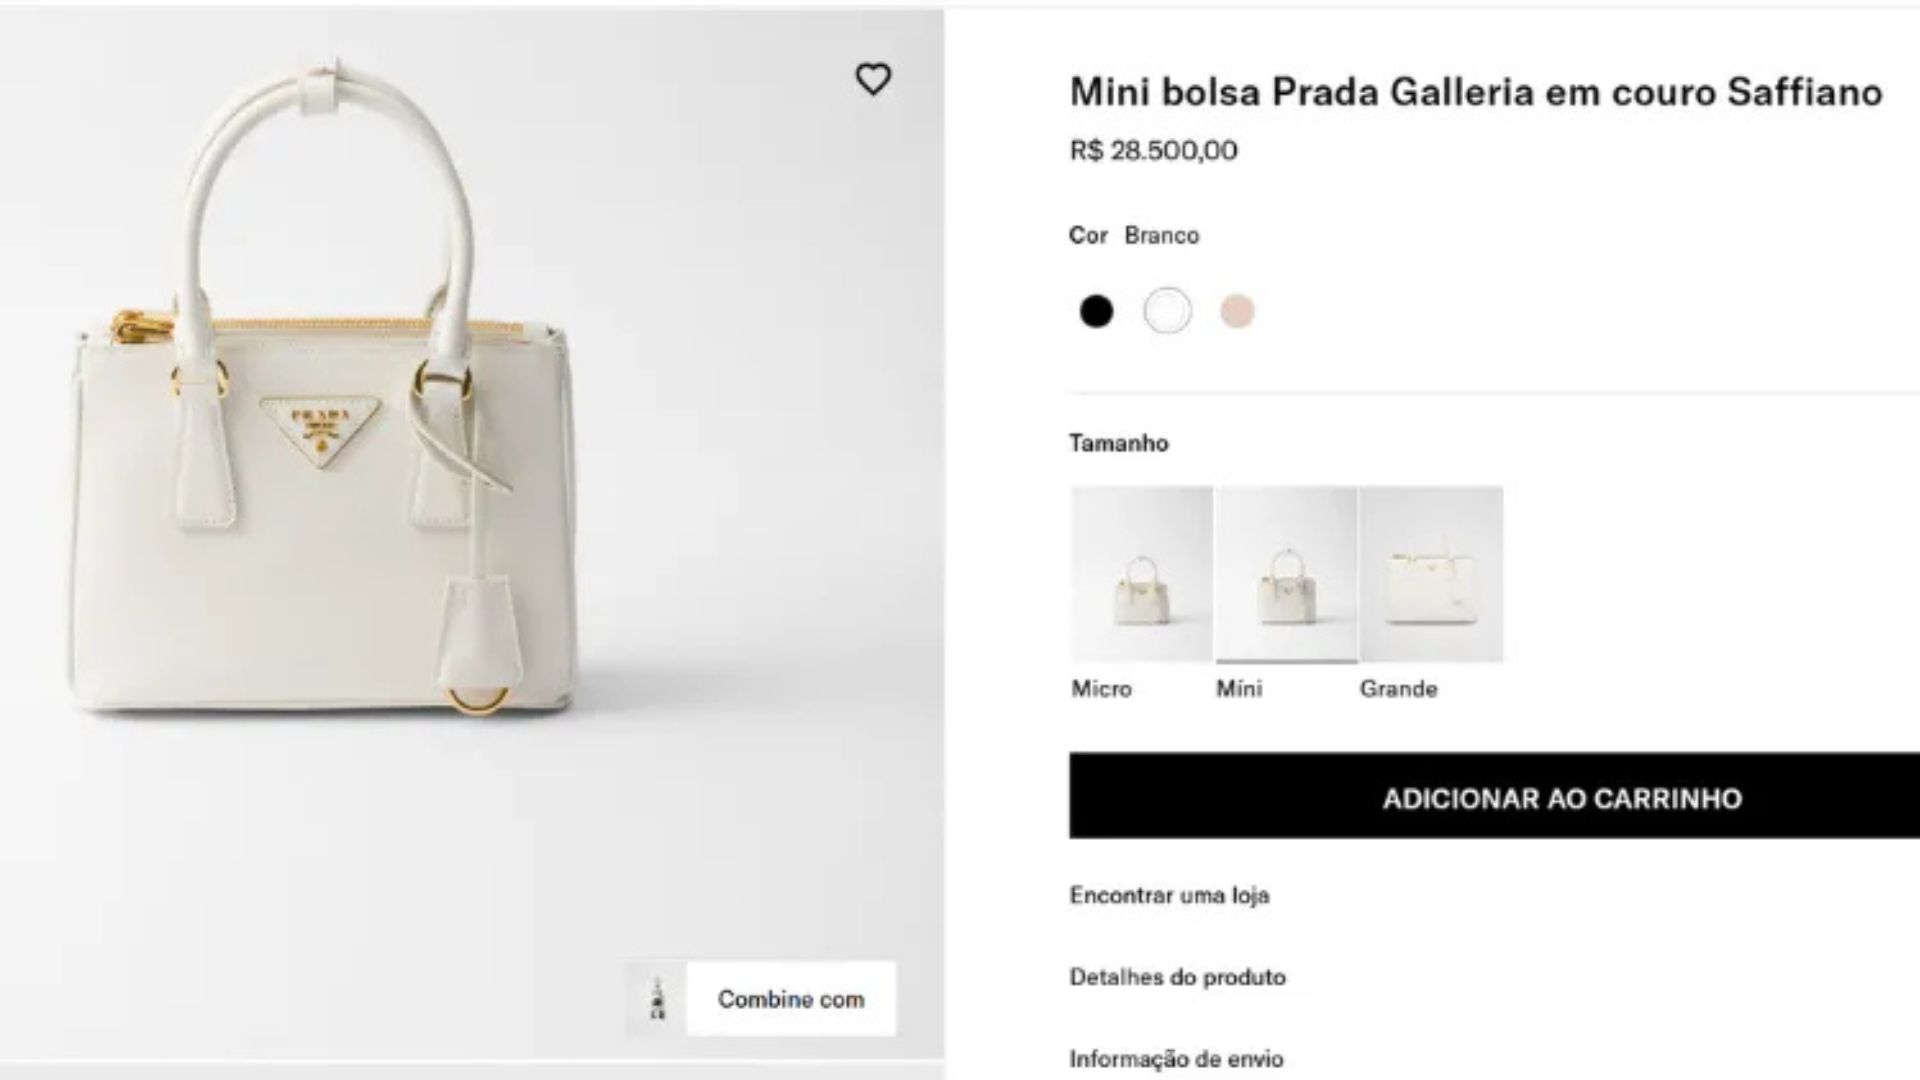Open the Combine com suggestions
The width and height of the screenshot is (1920, 1080).
tap(790, 999)
